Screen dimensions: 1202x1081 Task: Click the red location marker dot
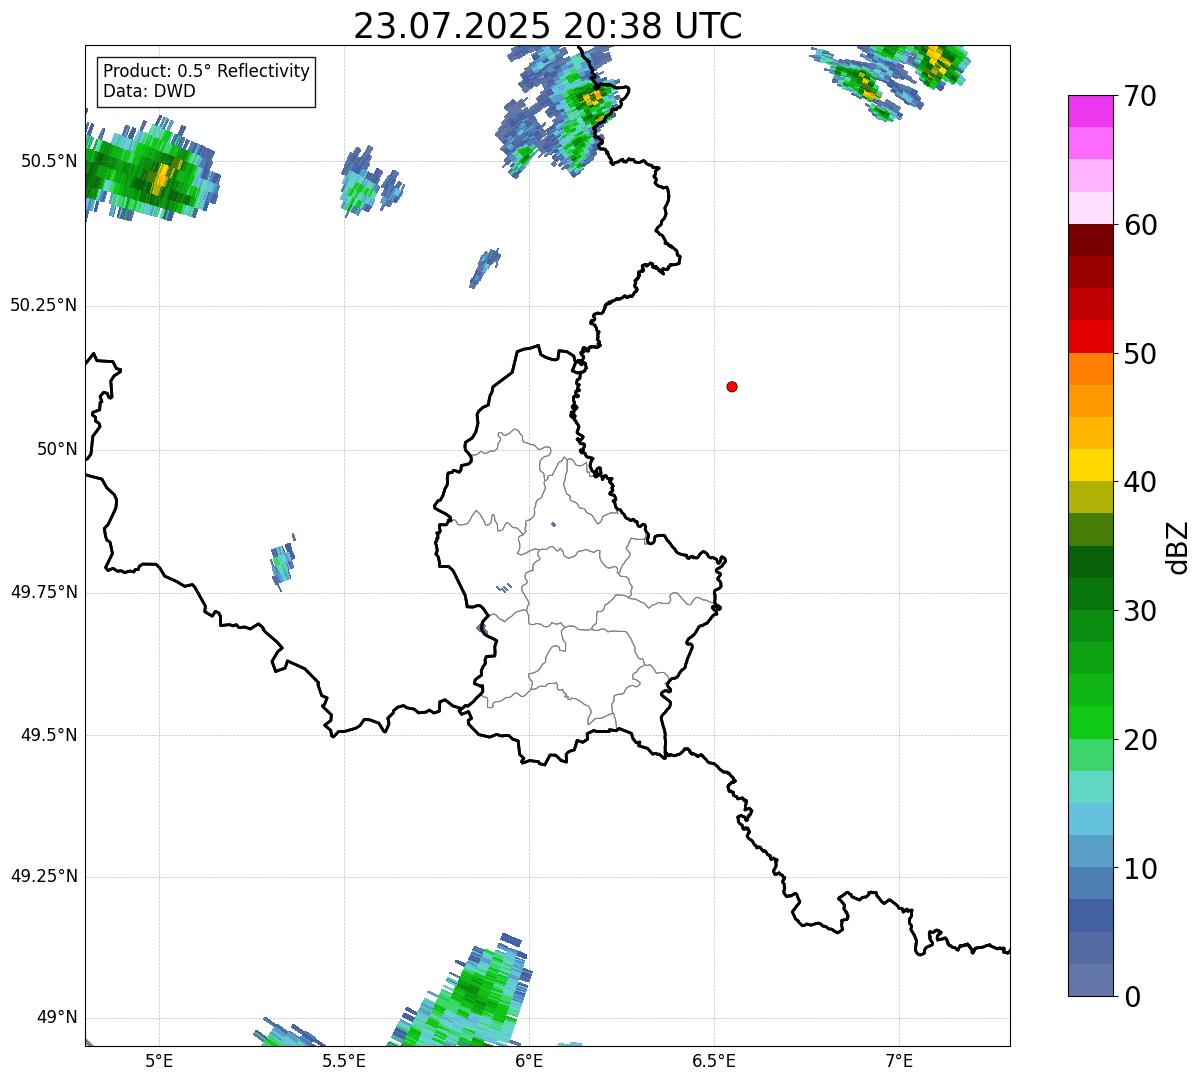click(732, 386)
